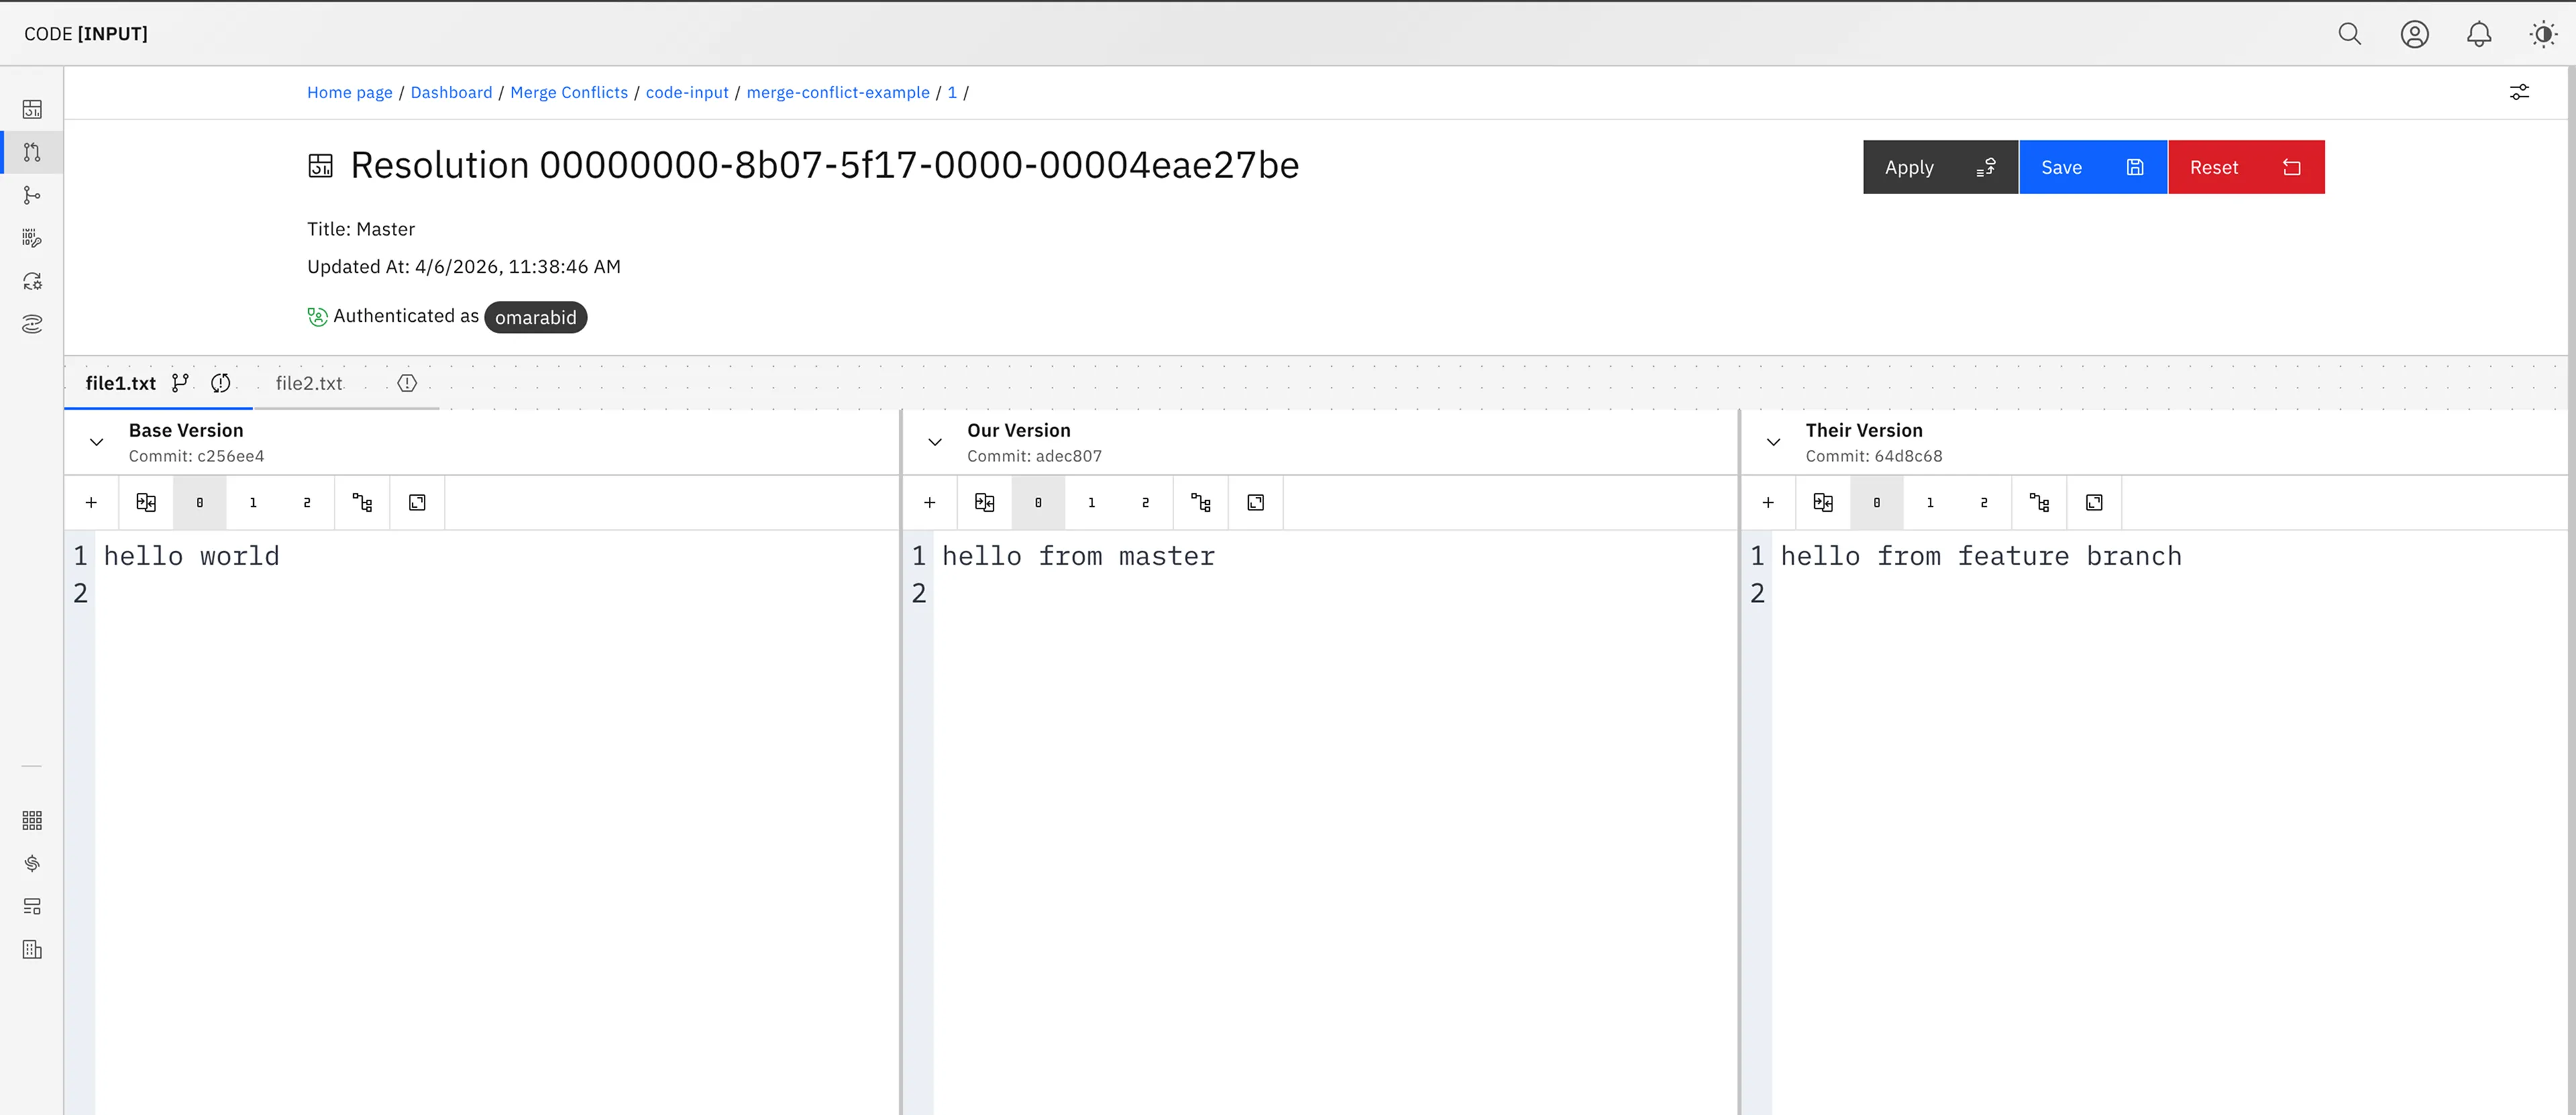Select variant 1 in Our Version toolbar

(1091, 502)
